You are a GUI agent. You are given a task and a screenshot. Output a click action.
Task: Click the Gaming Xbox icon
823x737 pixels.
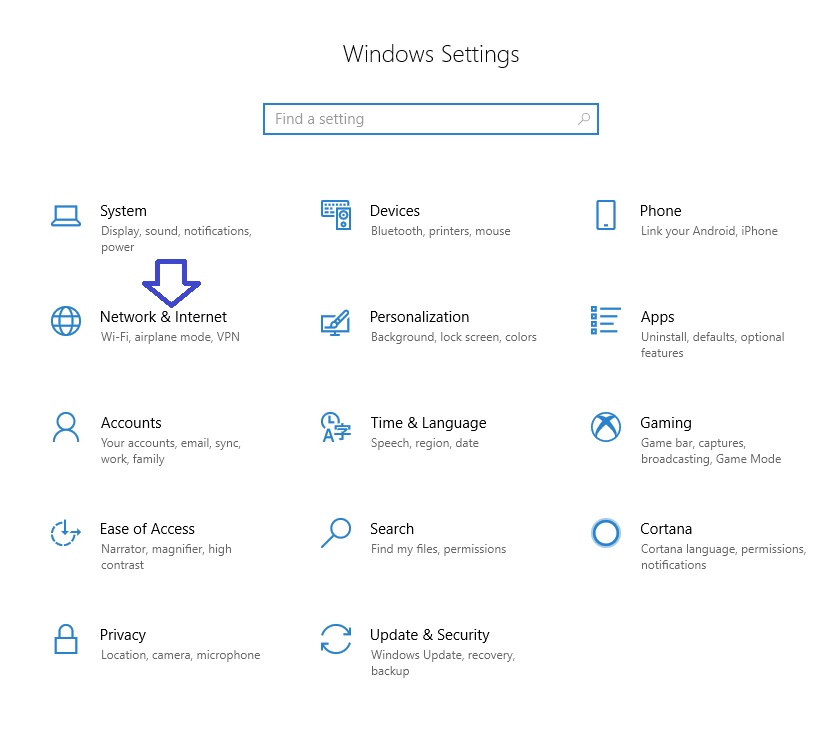coord(606,427)
